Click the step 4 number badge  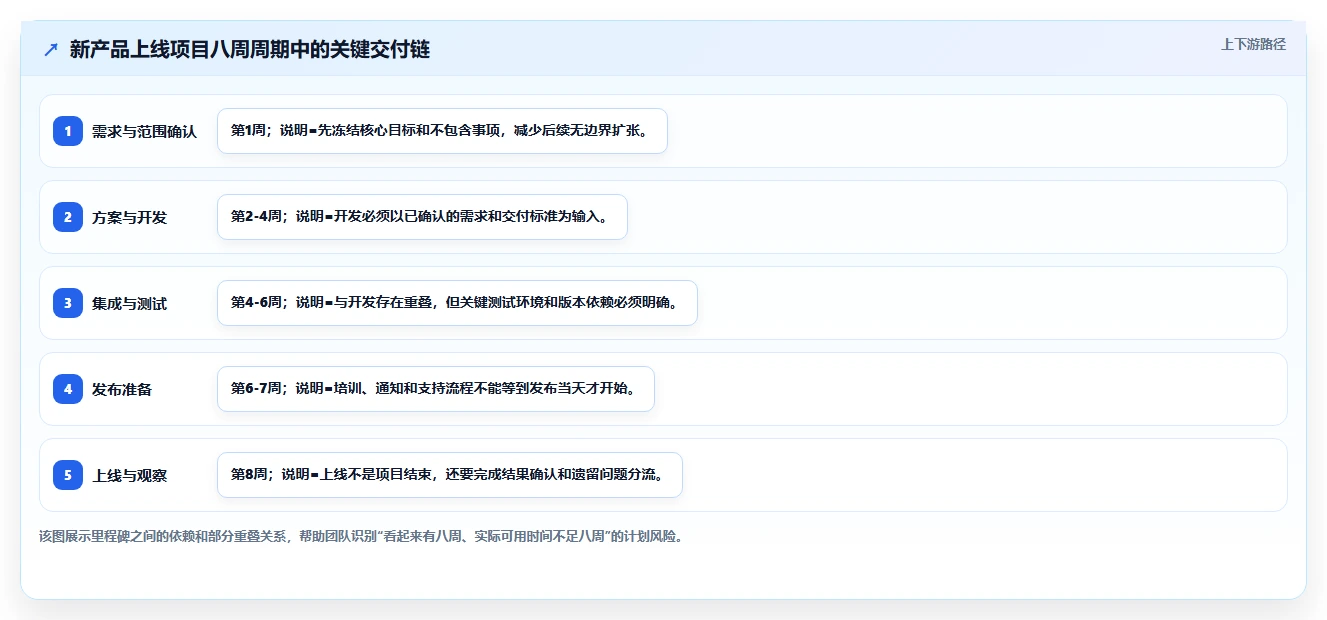(68, 389)
